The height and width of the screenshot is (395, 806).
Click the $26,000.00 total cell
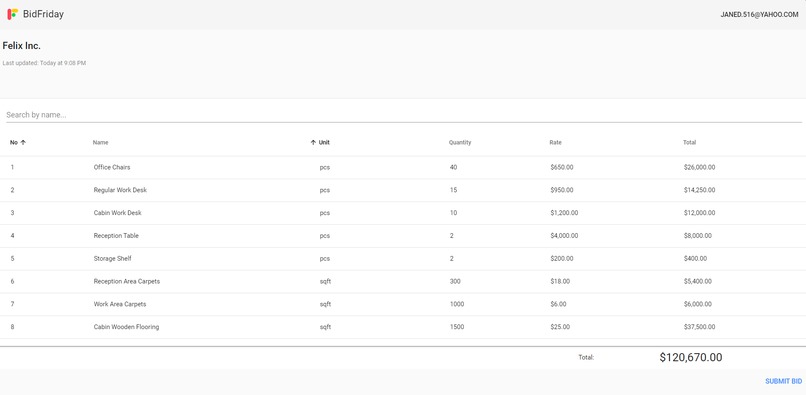point(699,167)
